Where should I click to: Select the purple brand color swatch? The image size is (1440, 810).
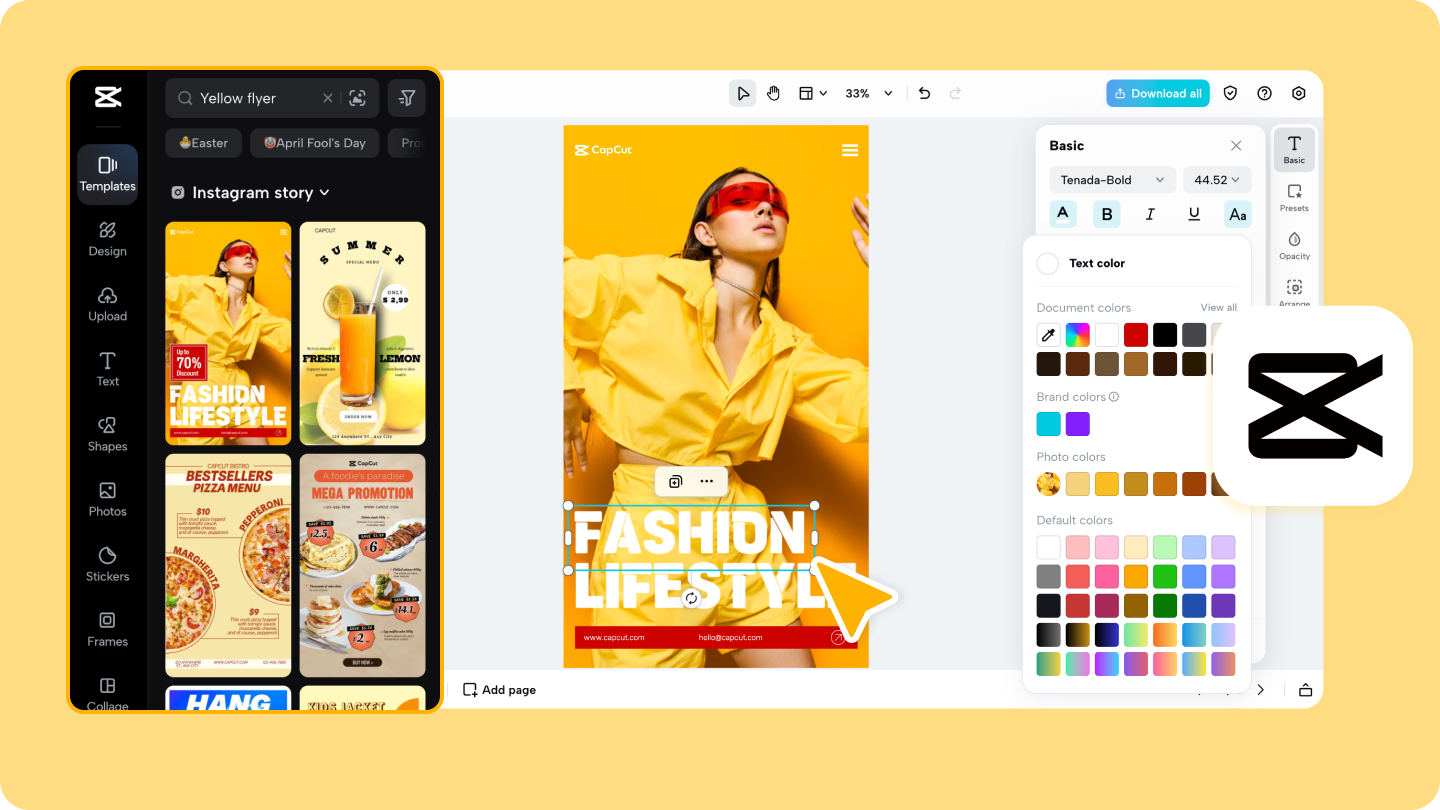pyautogui.click(x=1077, y=423)
